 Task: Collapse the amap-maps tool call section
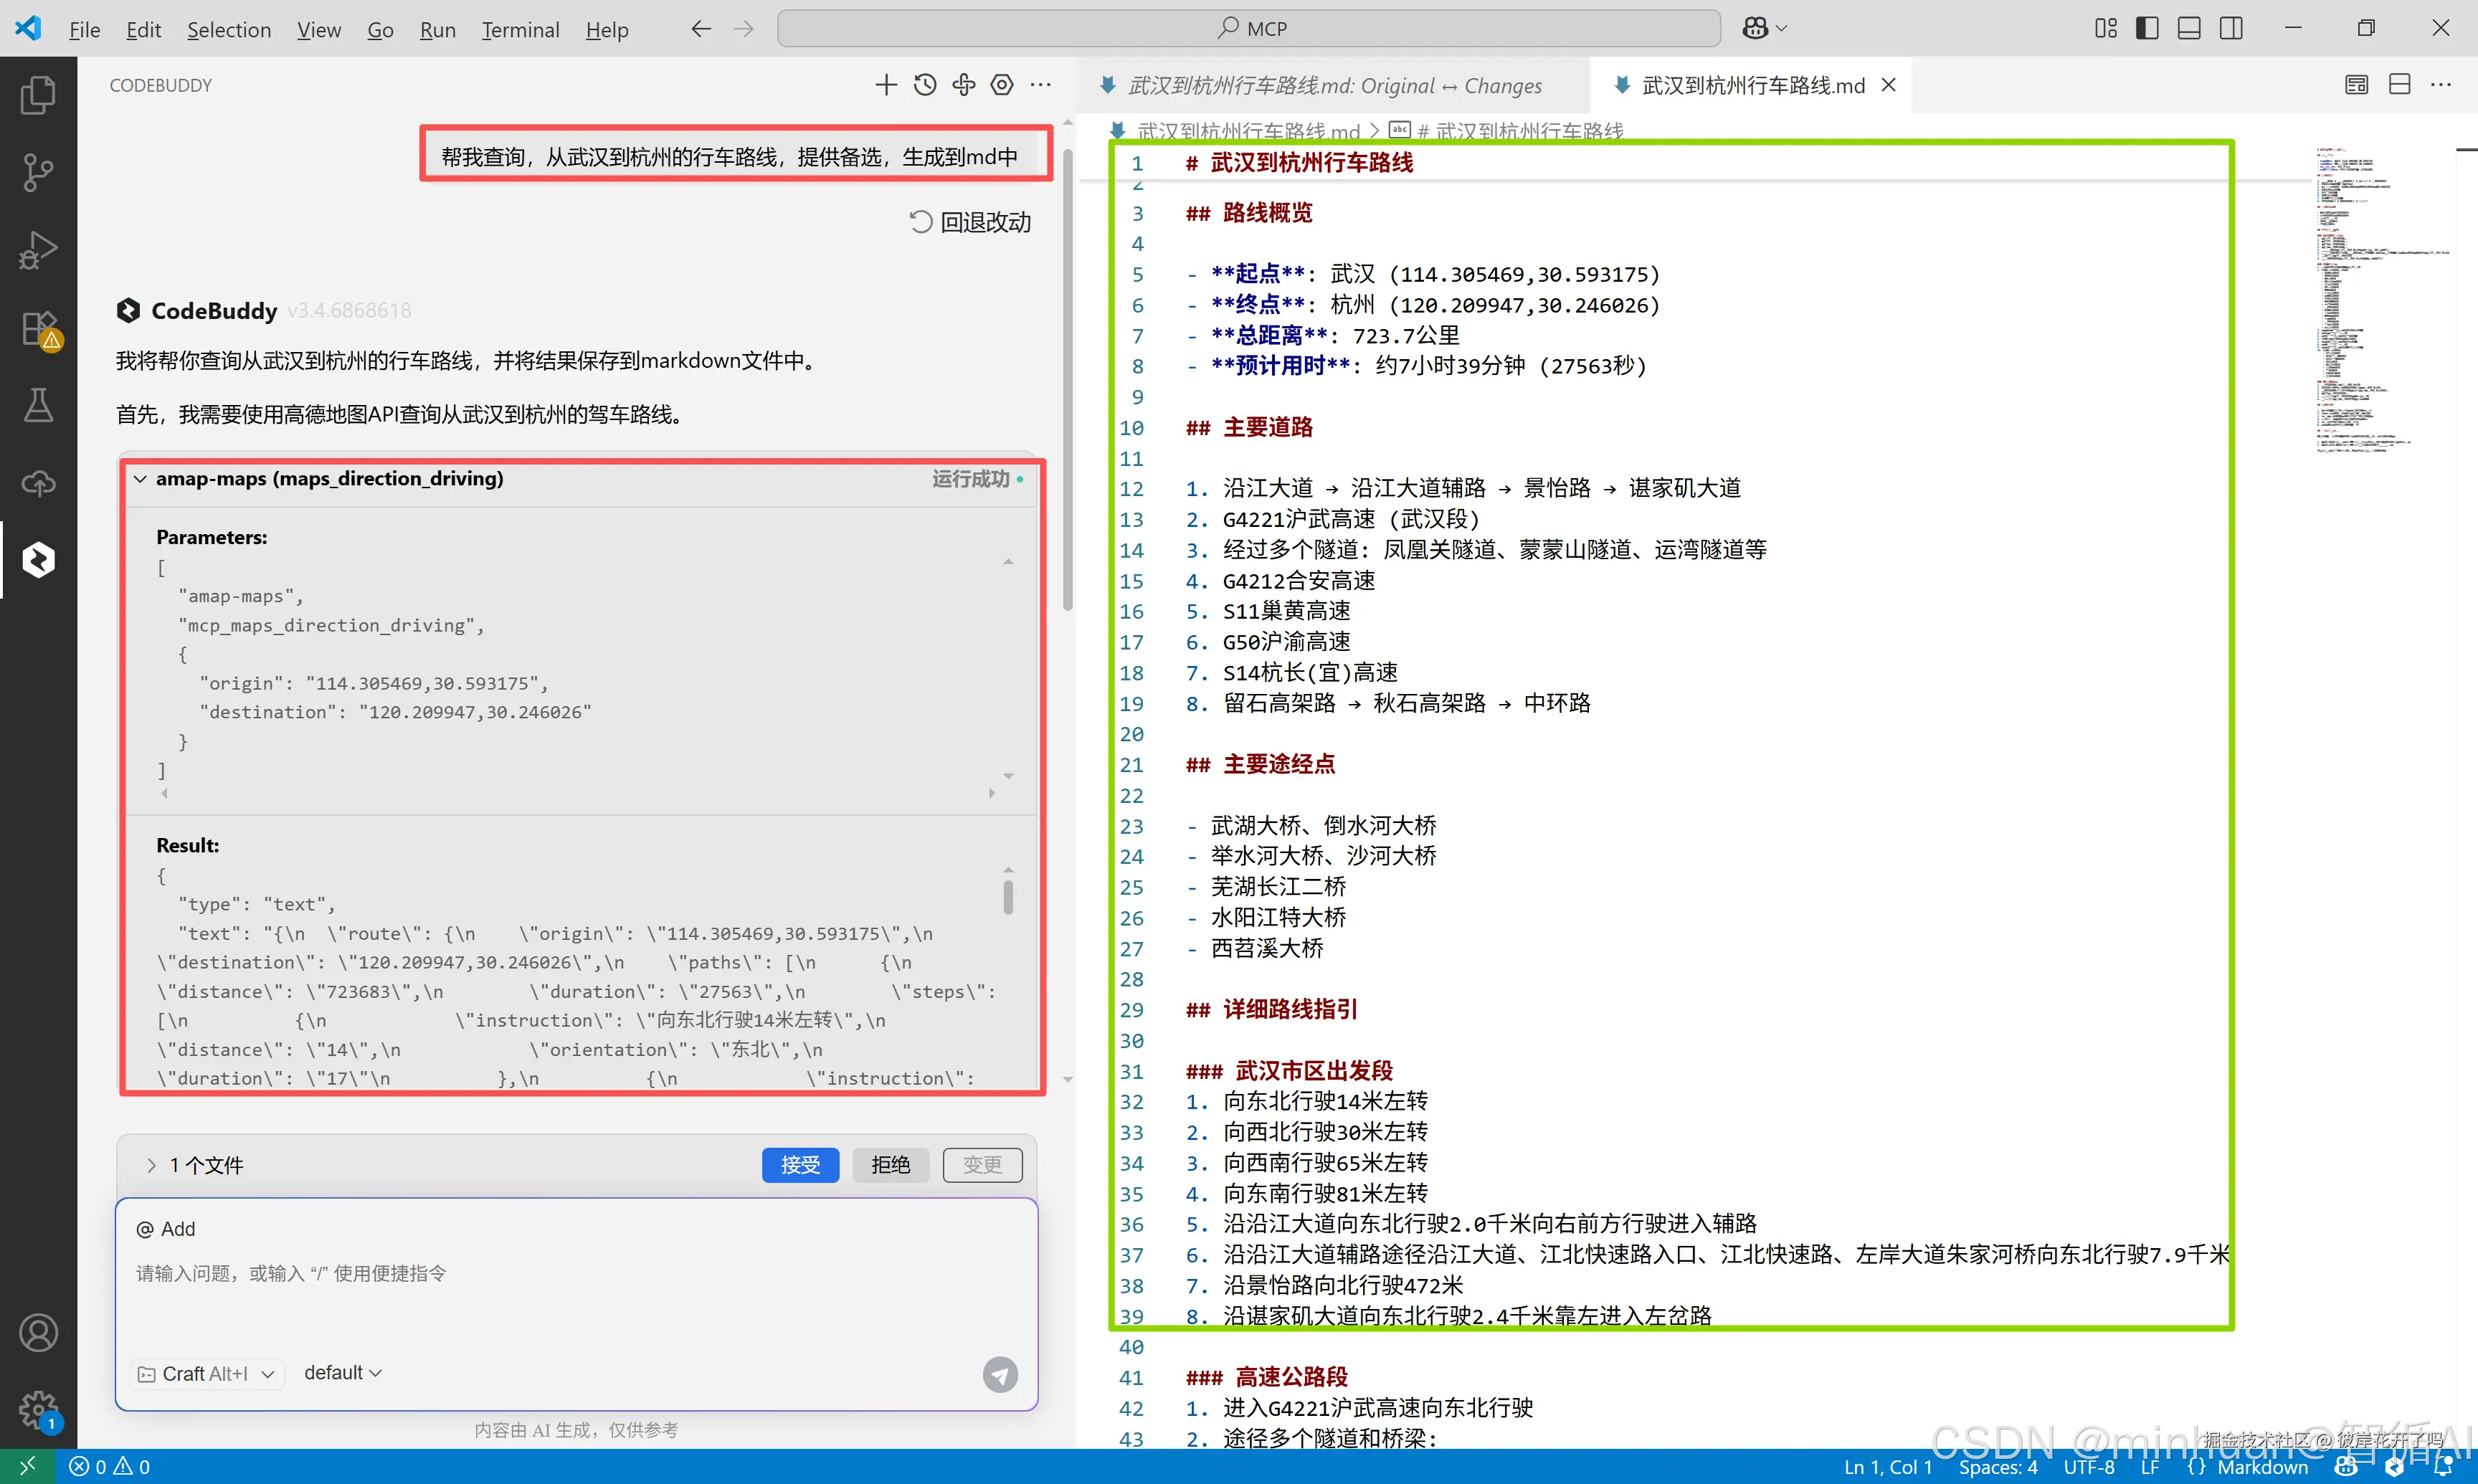pos(141,479)
